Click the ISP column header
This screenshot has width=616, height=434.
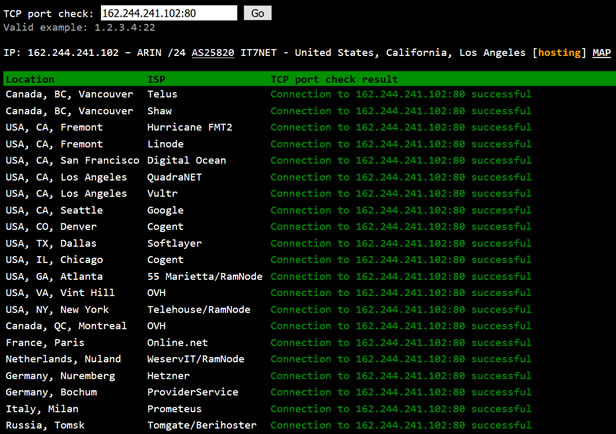[156, 79]
